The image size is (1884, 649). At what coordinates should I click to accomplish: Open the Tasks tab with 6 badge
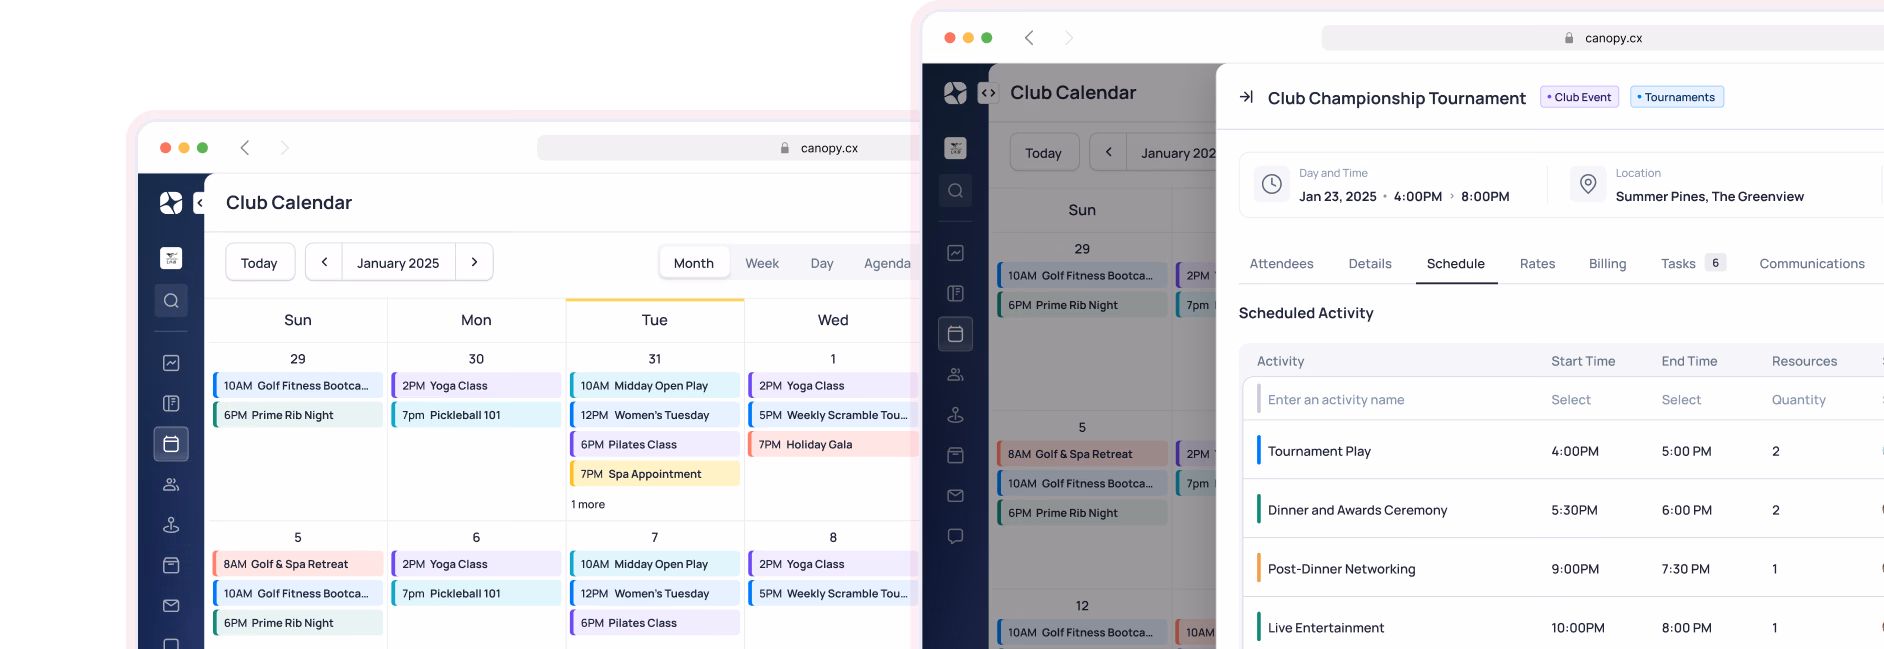[x=1693, y=264]
